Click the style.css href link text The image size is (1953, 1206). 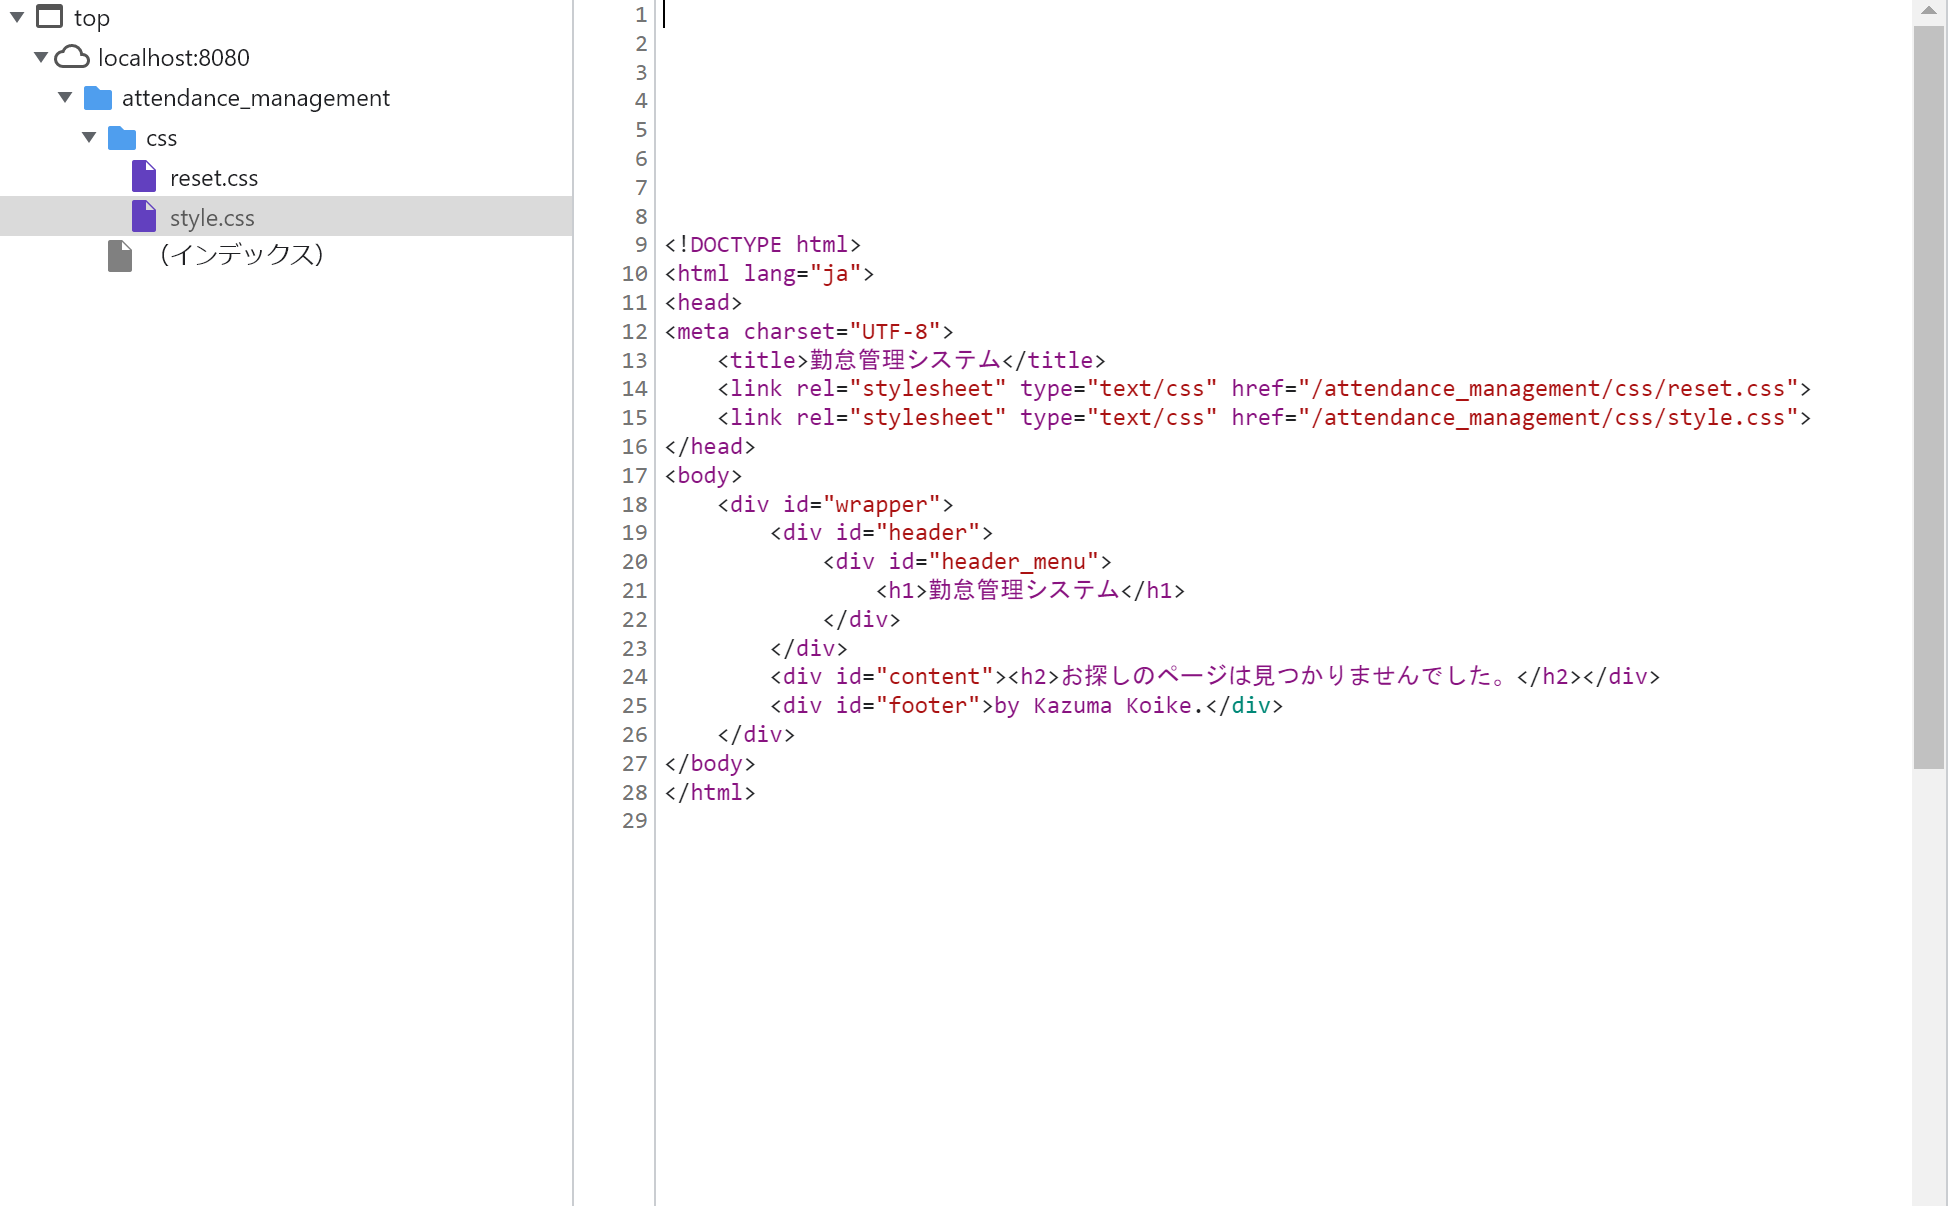point(1550,417)
